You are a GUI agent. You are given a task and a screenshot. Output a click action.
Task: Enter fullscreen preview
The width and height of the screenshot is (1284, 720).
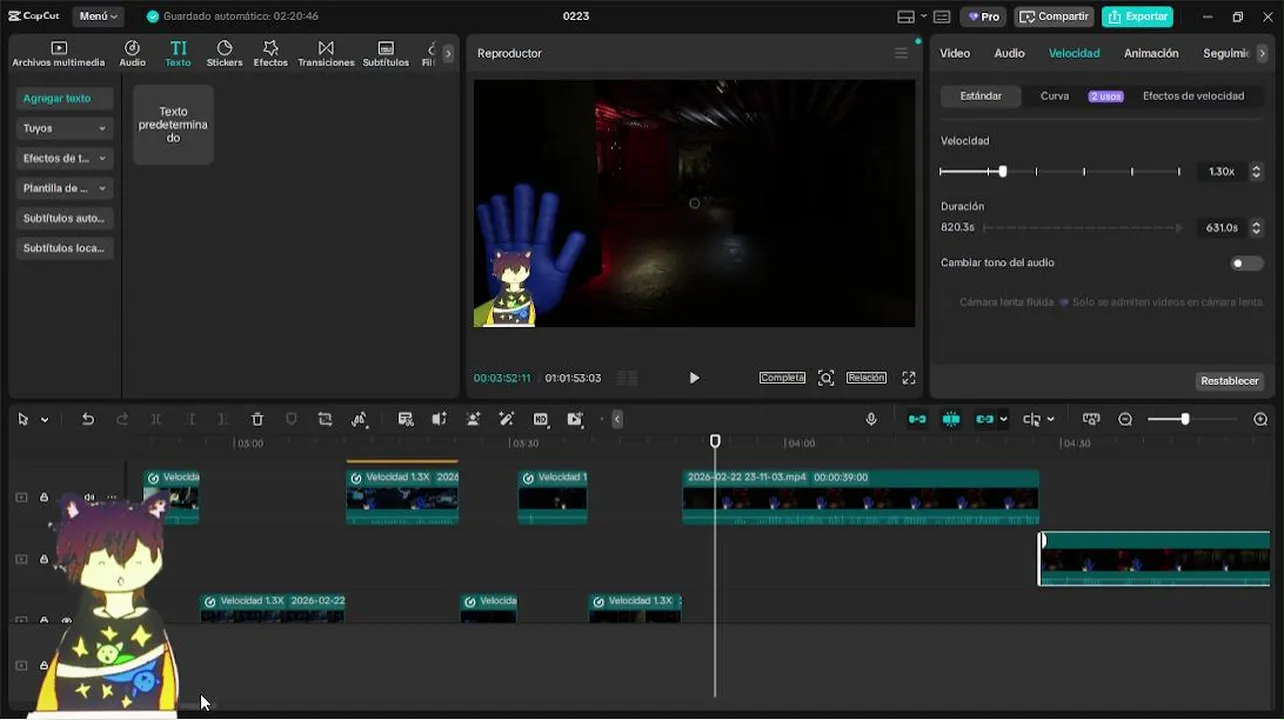[x=909, y=378]
